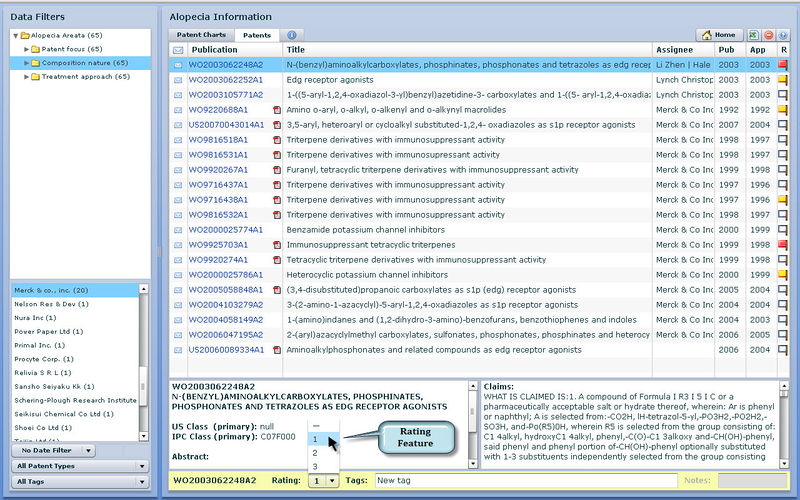Viewport: 800px width, 500px height.
Task: Open the All Patent Types dropdown
Action: coord(54,466)
